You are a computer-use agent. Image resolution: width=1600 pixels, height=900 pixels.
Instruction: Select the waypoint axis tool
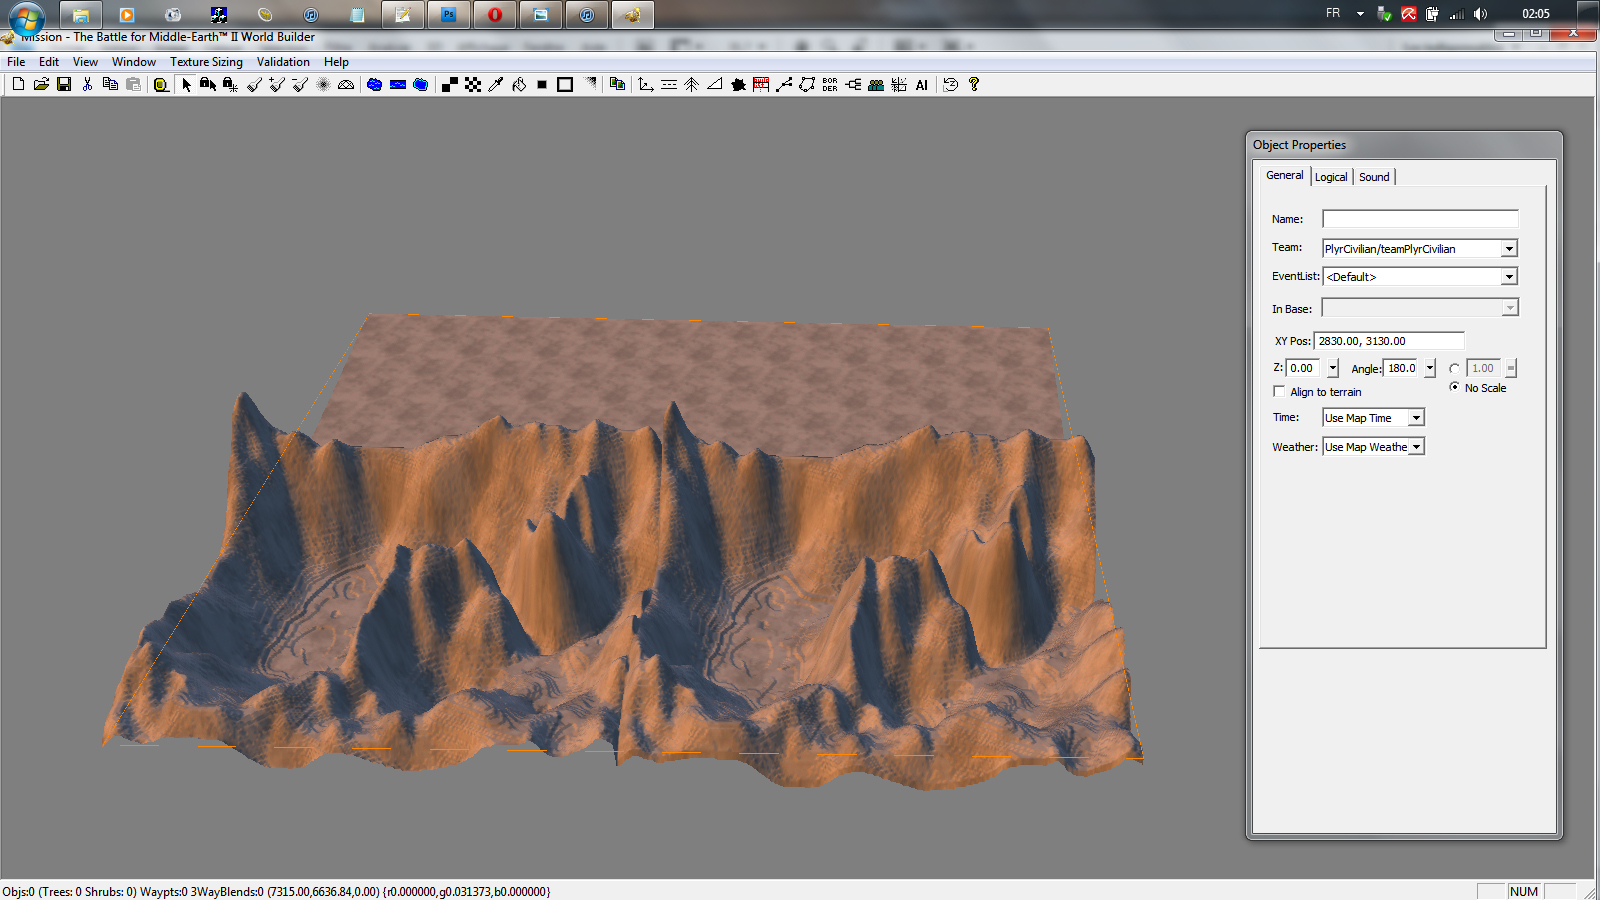(x=646, y=85)
